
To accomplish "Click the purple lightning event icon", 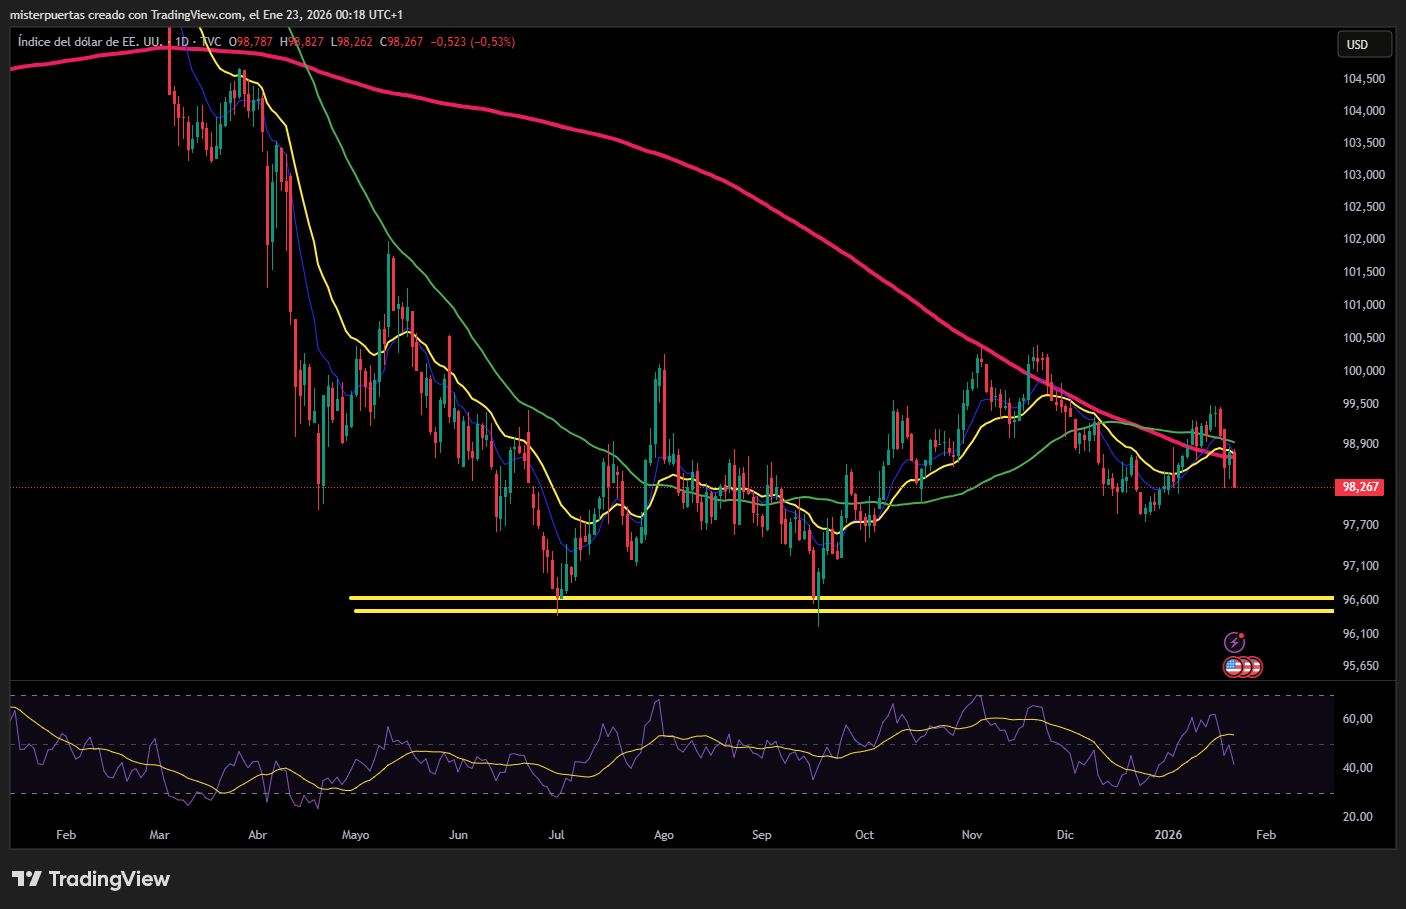I will pos(1235,642).
